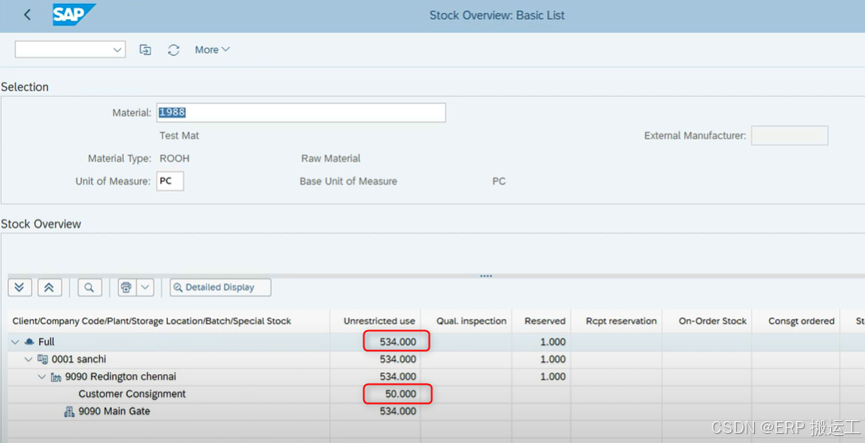Collapse the Full tree node
The height and width of the screenshot is (443, 865).
[15, 342]
